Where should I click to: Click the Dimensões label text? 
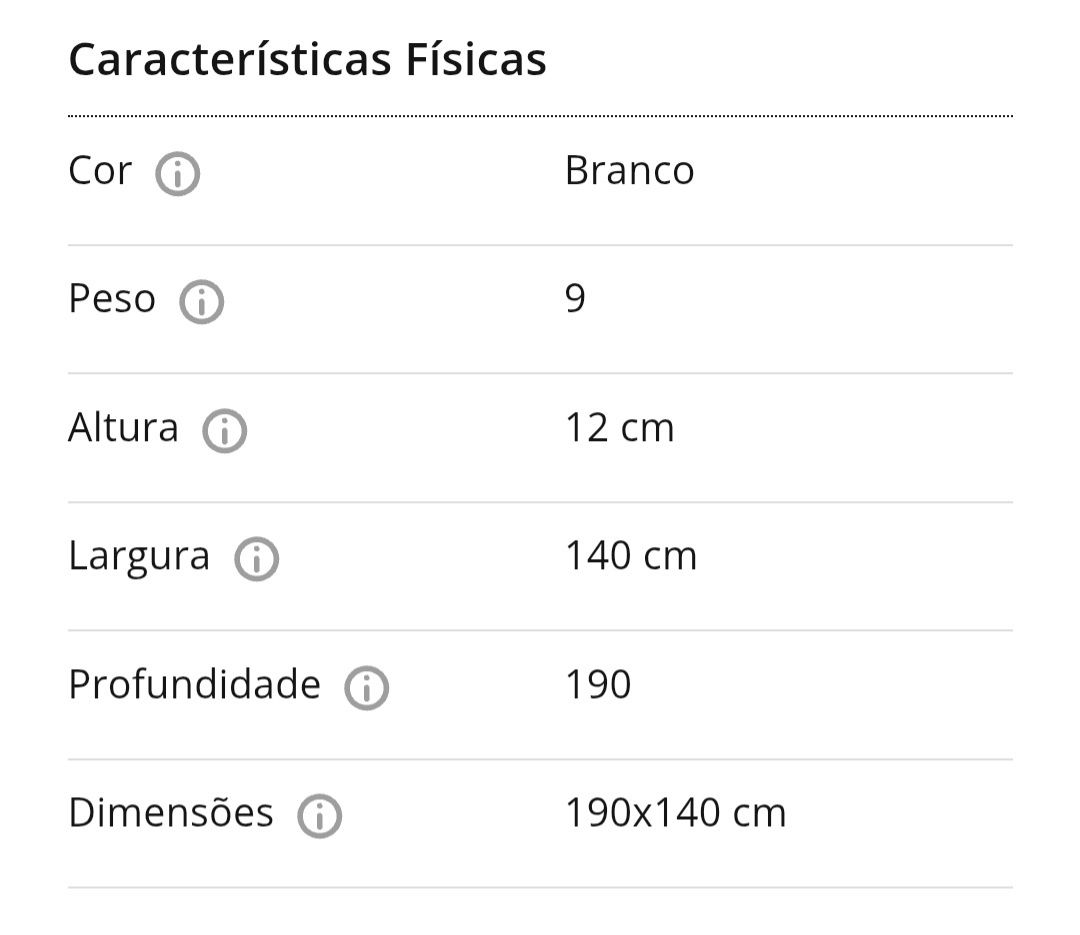(171, 812)
